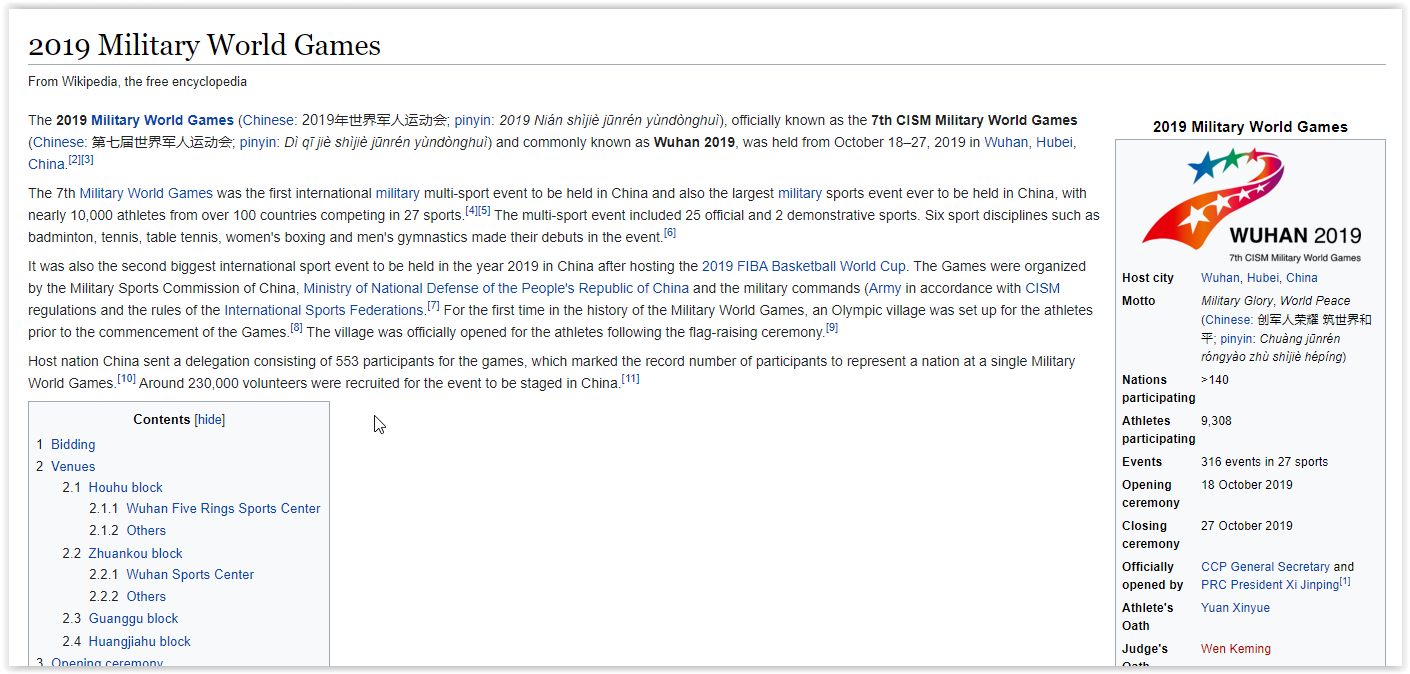The width and height of the screenshot is (1410, 674).
Task: Open citation [3] in the first paragraph
Action: (87, 160)
